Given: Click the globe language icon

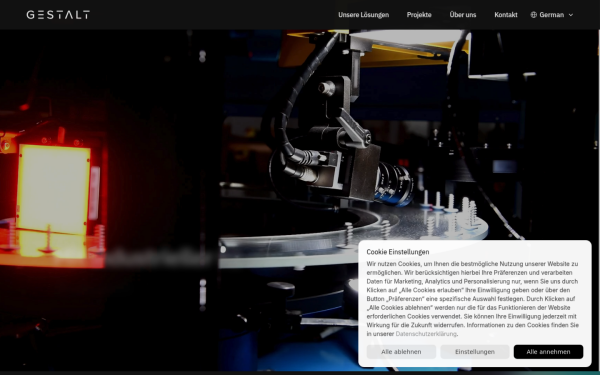Looking at the screenshot, I should pyautogui.click(x=534, y=15).
